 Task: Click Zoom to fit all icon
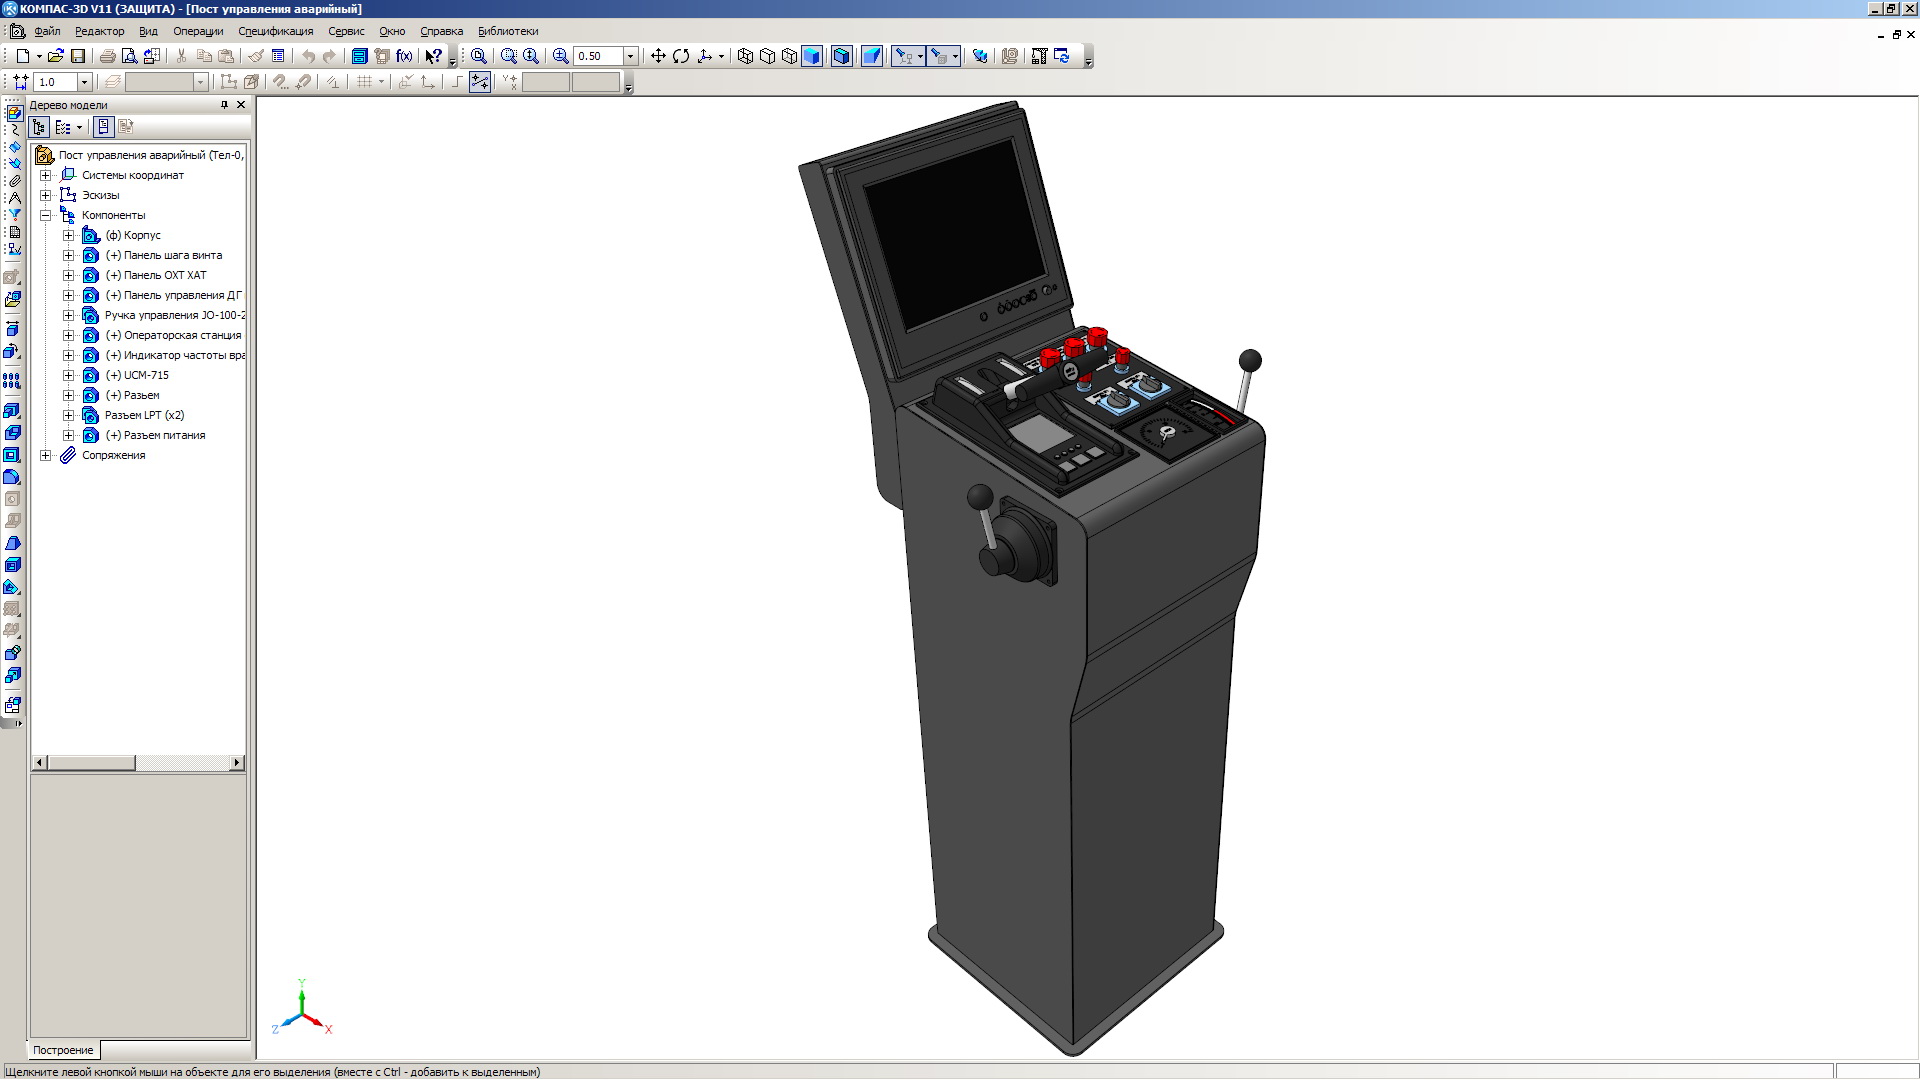[x=479, y=56]
